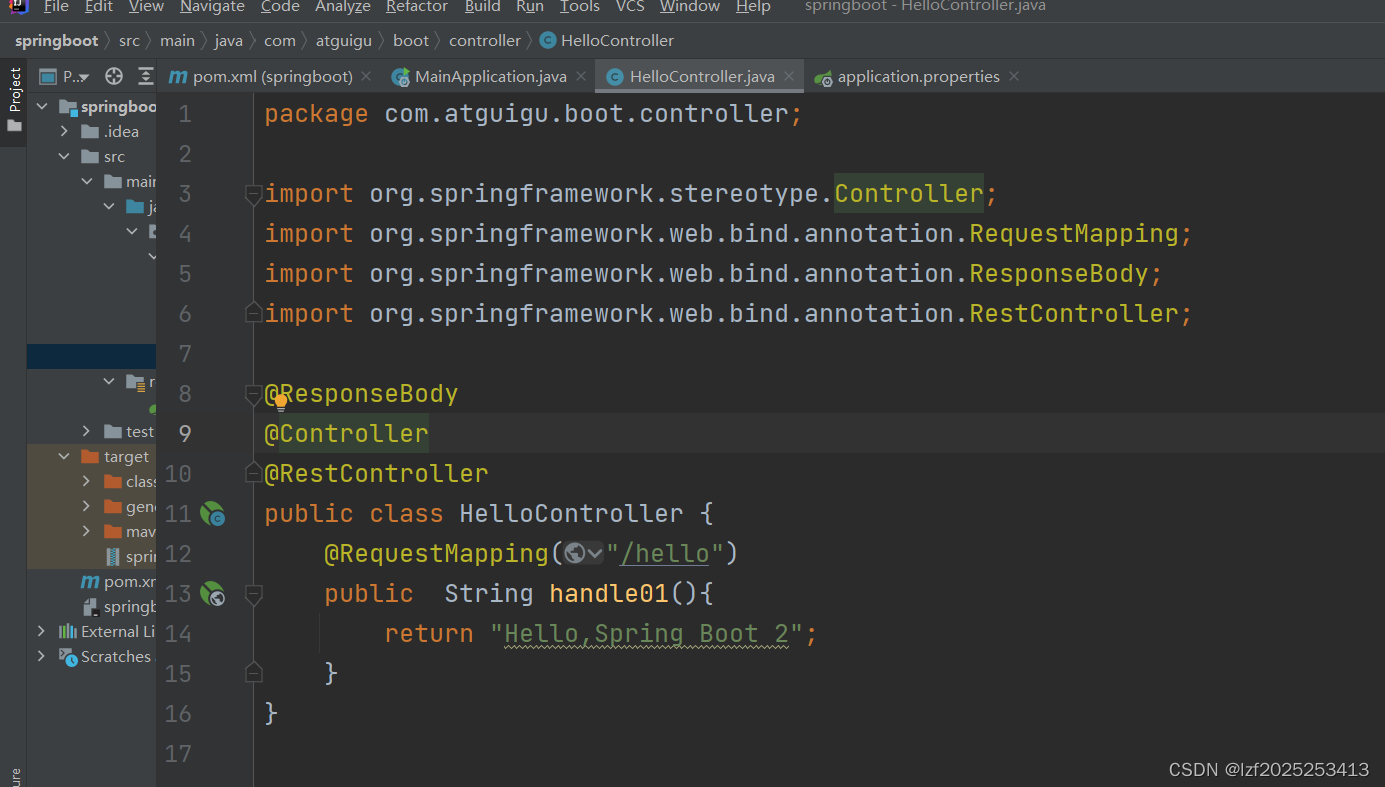Viewport: 1385px width, 787px height.
Task: Click controller in the breadcrumb bar
Action: (485, 40)
